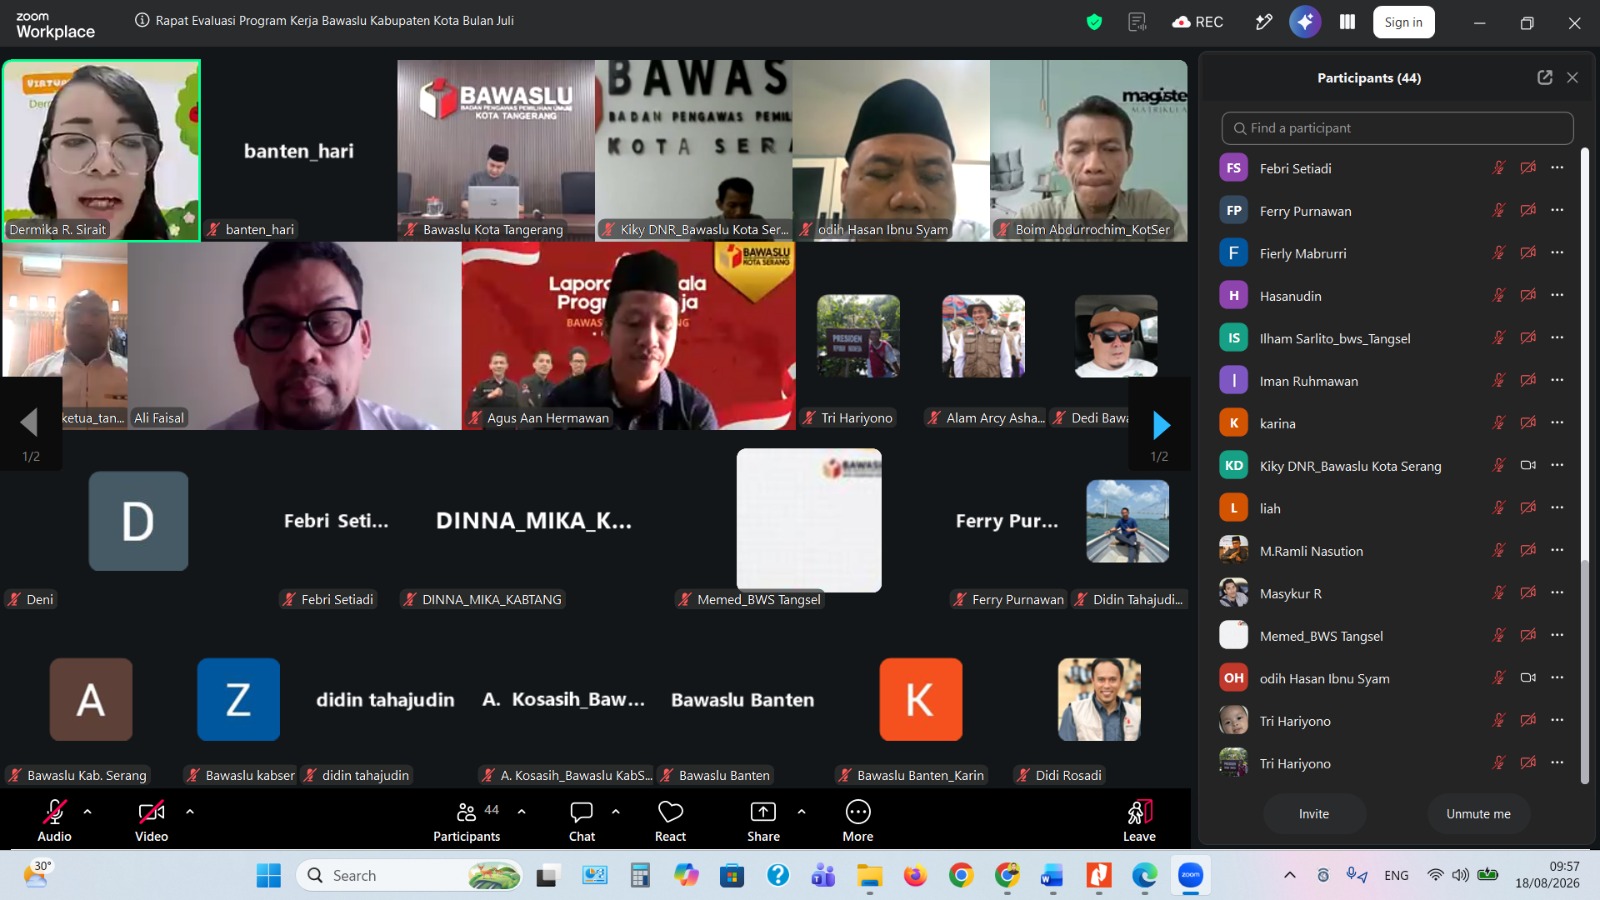
Task: Open Chat from the meeting toolbar
Action: 582,821
